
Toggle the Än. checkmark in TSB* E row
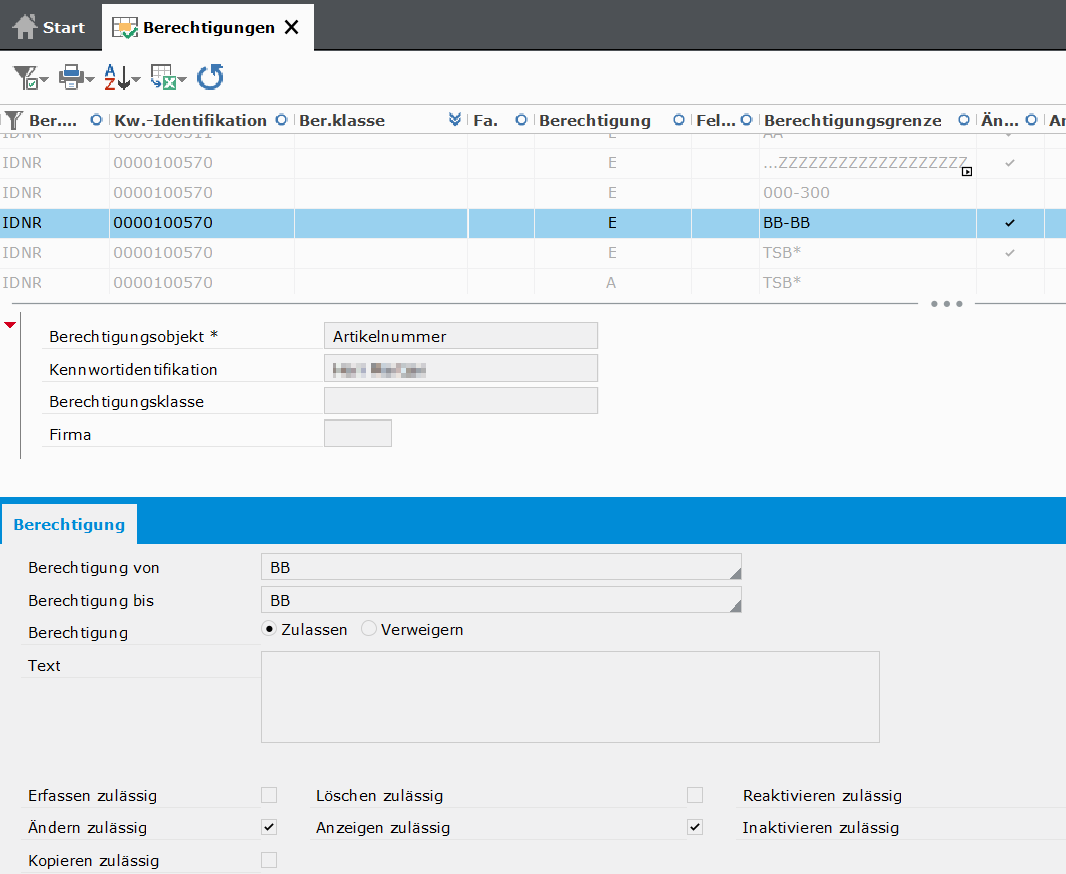(1010, 253)
